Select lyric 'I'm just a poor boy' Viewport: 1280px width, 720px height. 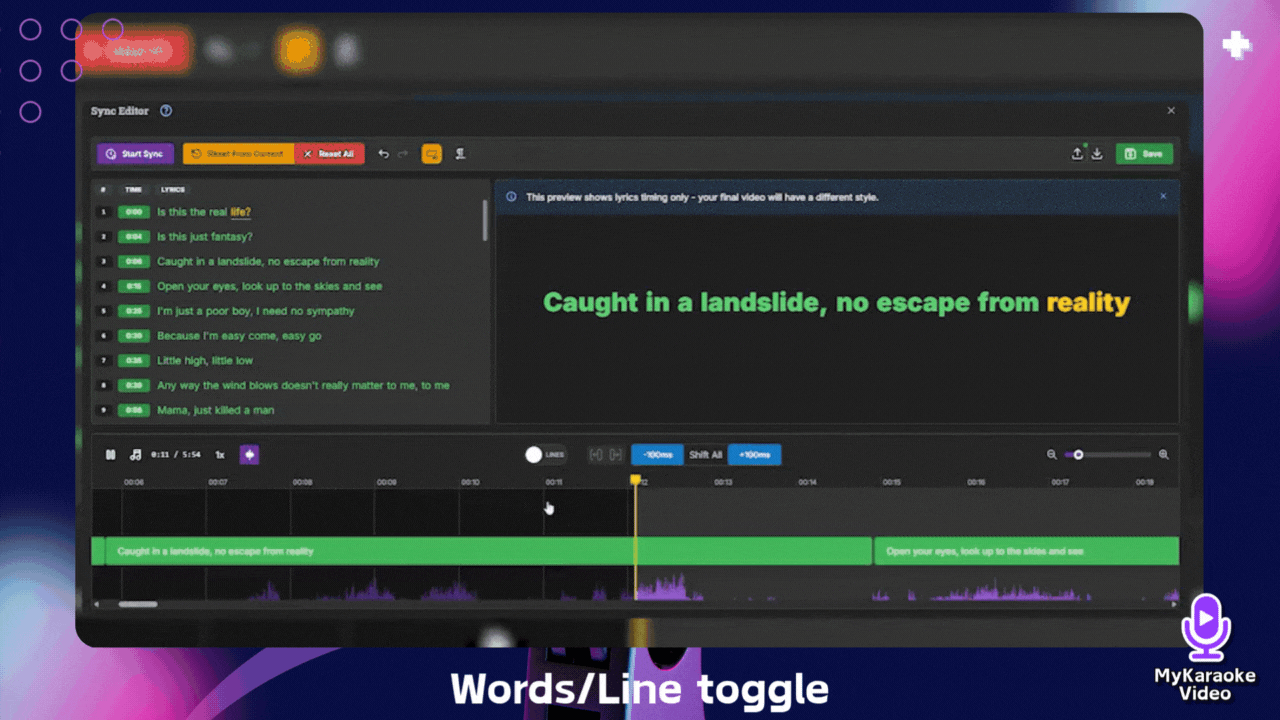tap(256, 311)
